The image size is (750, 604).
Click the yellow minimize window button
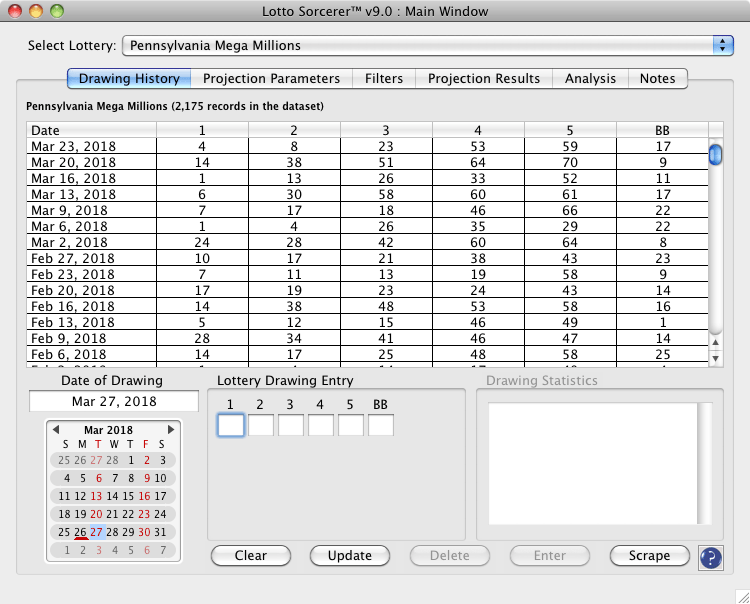[36, 11]
